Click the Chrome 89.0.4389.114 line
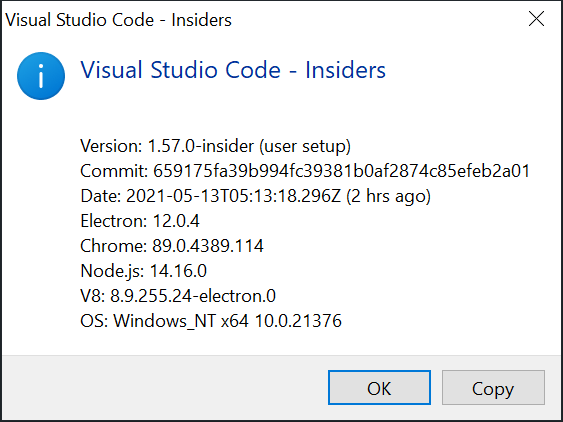This screenshot has width=563, height=422. [172, 246]
